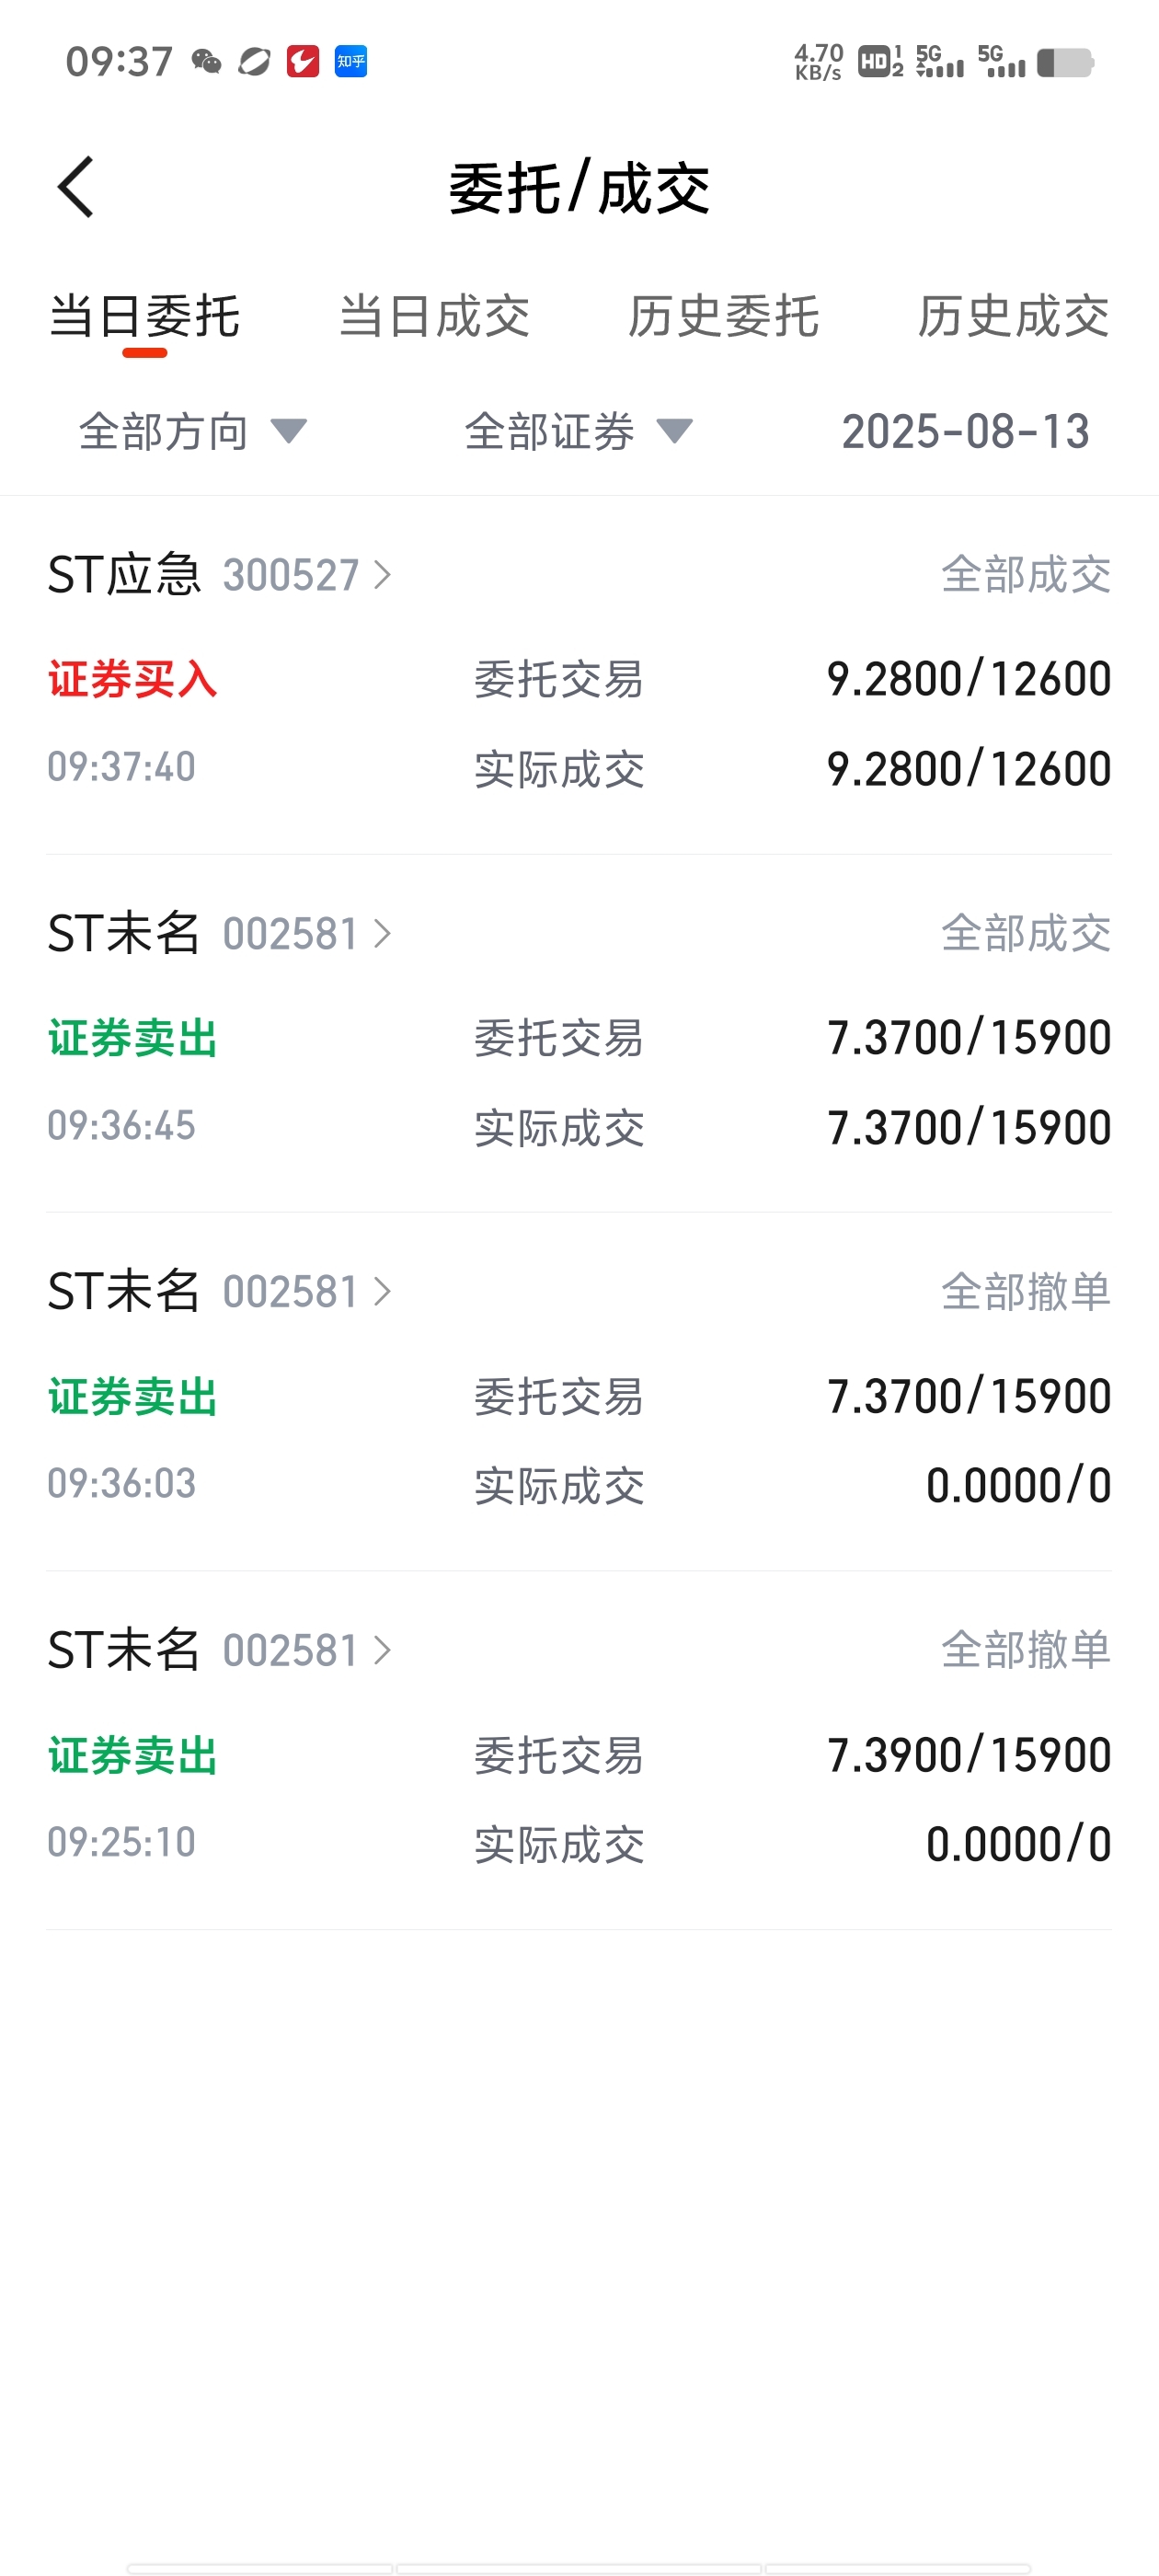The height and width of the screenshot is (2576, 1159).
Task: Tap 全部成交 status of ST应急 order
Action: (1026, 575)
